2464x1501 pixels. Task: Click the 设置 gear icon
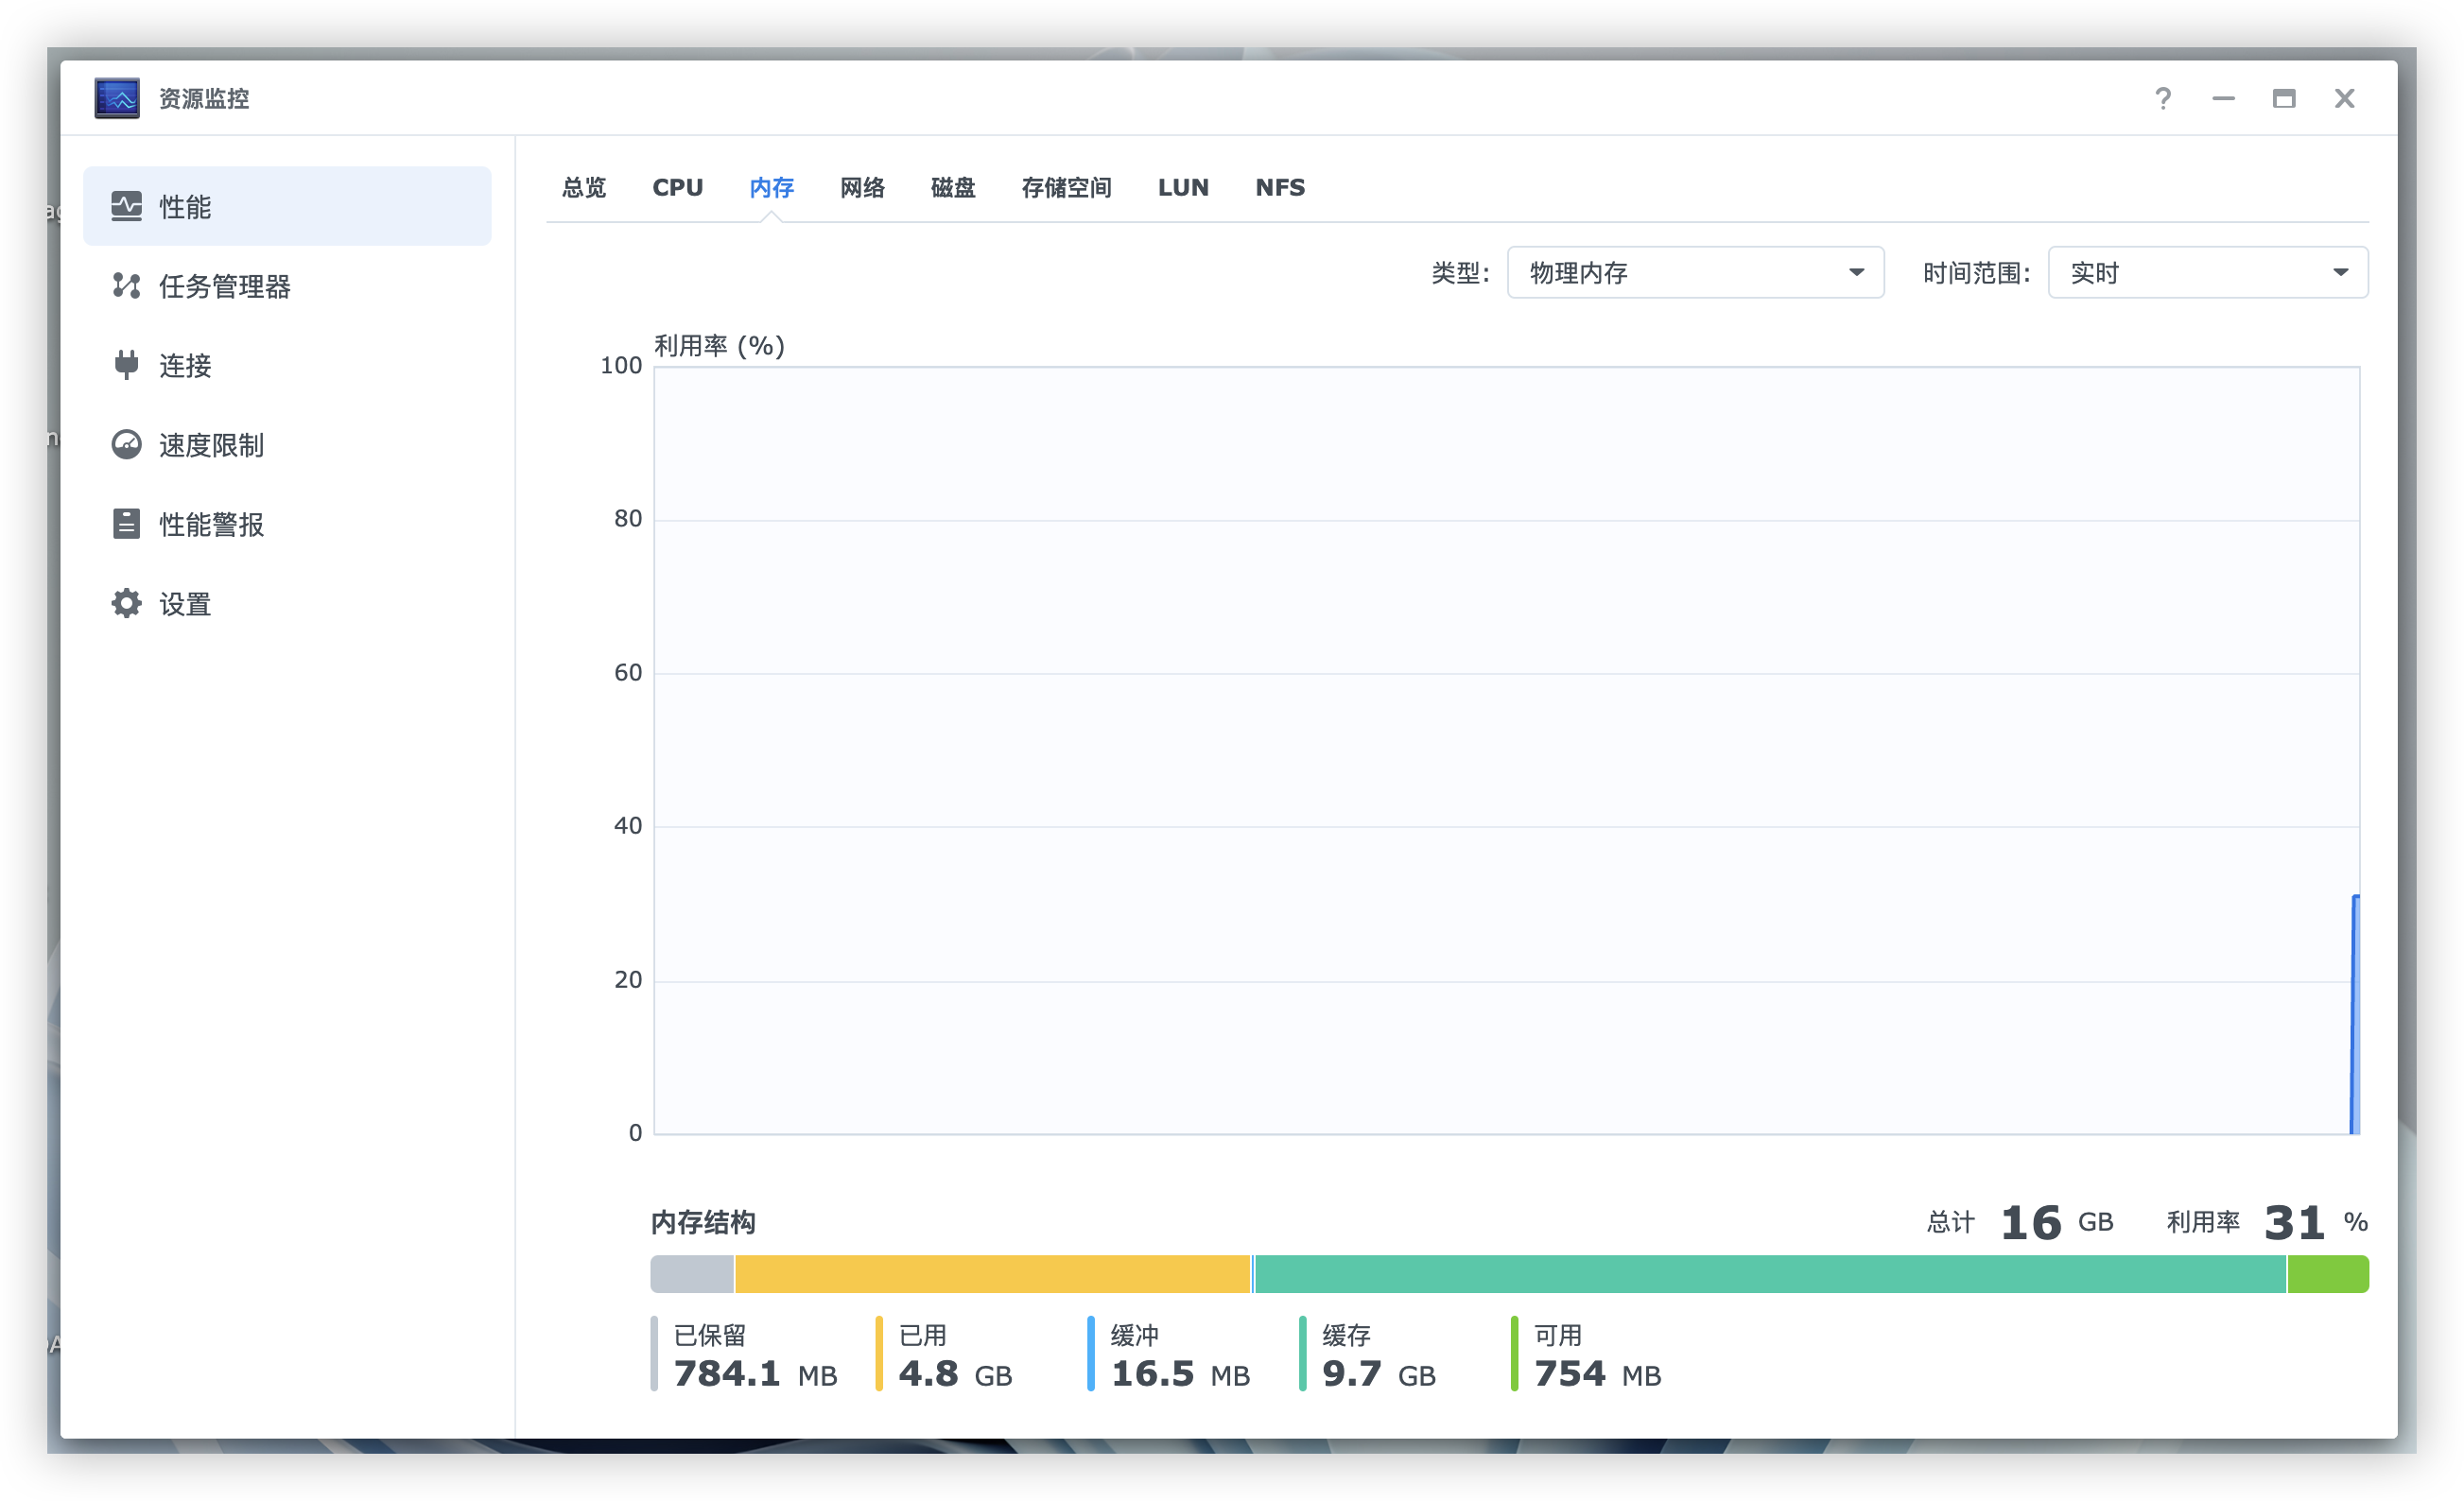[x=126, y=604]
